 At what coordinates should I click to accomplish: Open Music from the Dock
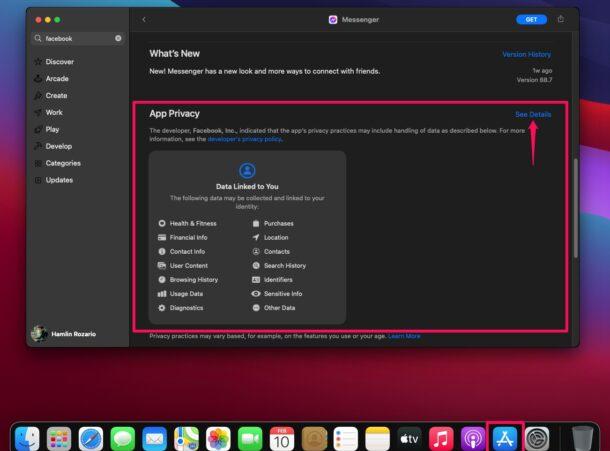tap(441, 439)
